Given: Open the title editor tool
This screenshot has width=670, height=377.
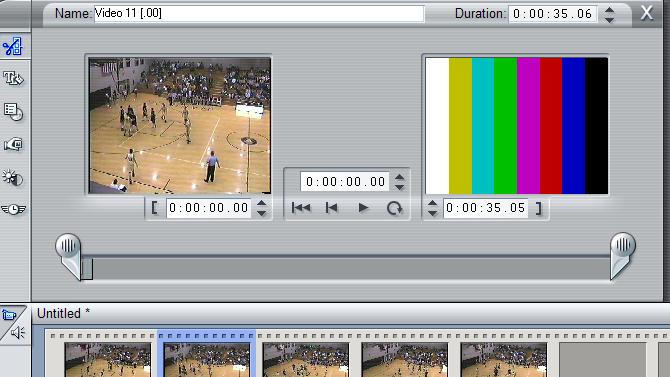Looking at the screenshot, I should pyautogui.click(x=13, y=78).
